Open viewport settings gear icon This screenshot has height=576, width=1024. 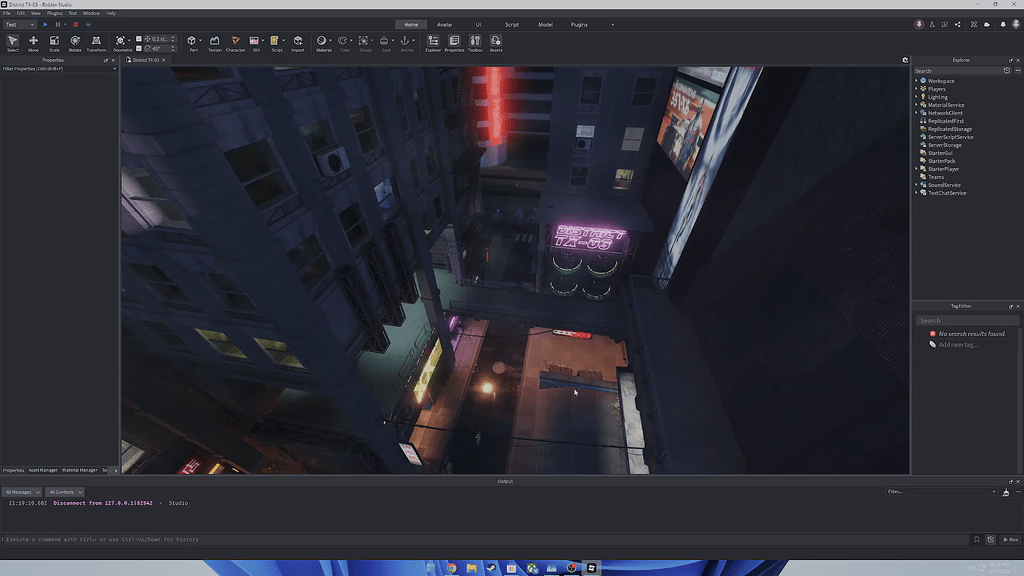click(x=905, y=60)
